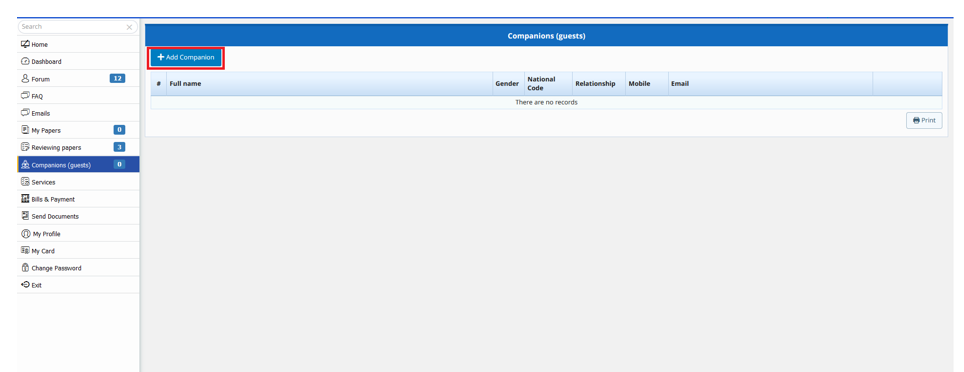Viewport: 964px width, 372px height.
Task: Open the Forum menu entry
Action: [78, 79]
